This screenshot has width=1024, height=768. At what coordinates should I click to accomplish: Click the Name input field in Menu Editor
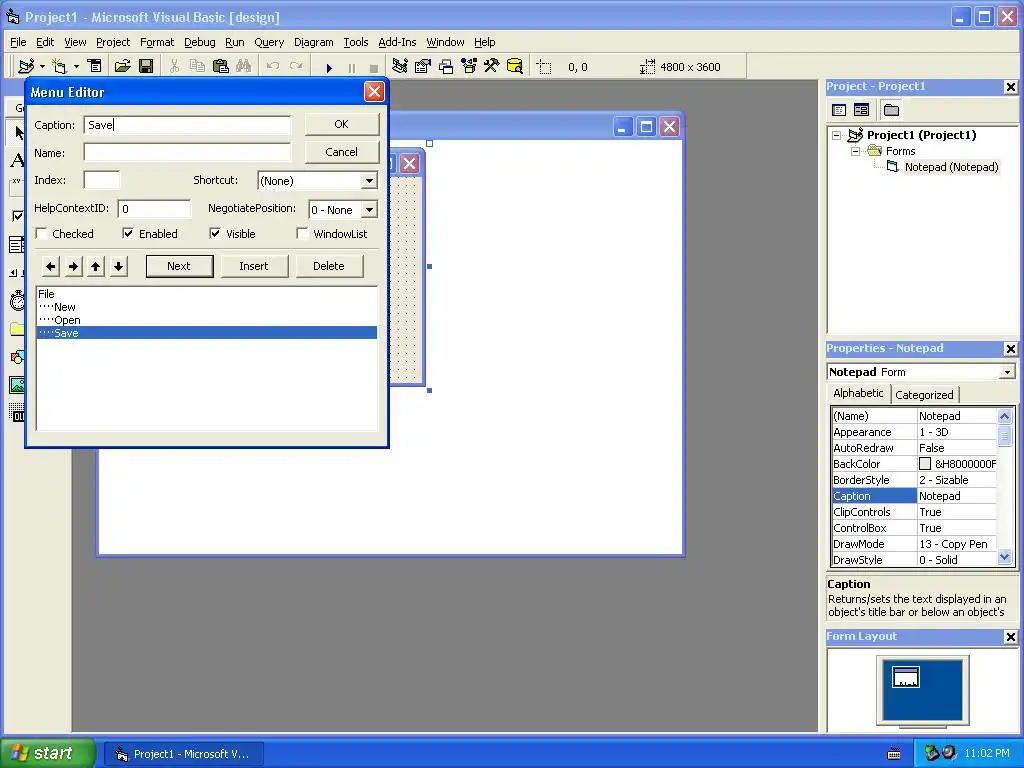pos(187,153)
